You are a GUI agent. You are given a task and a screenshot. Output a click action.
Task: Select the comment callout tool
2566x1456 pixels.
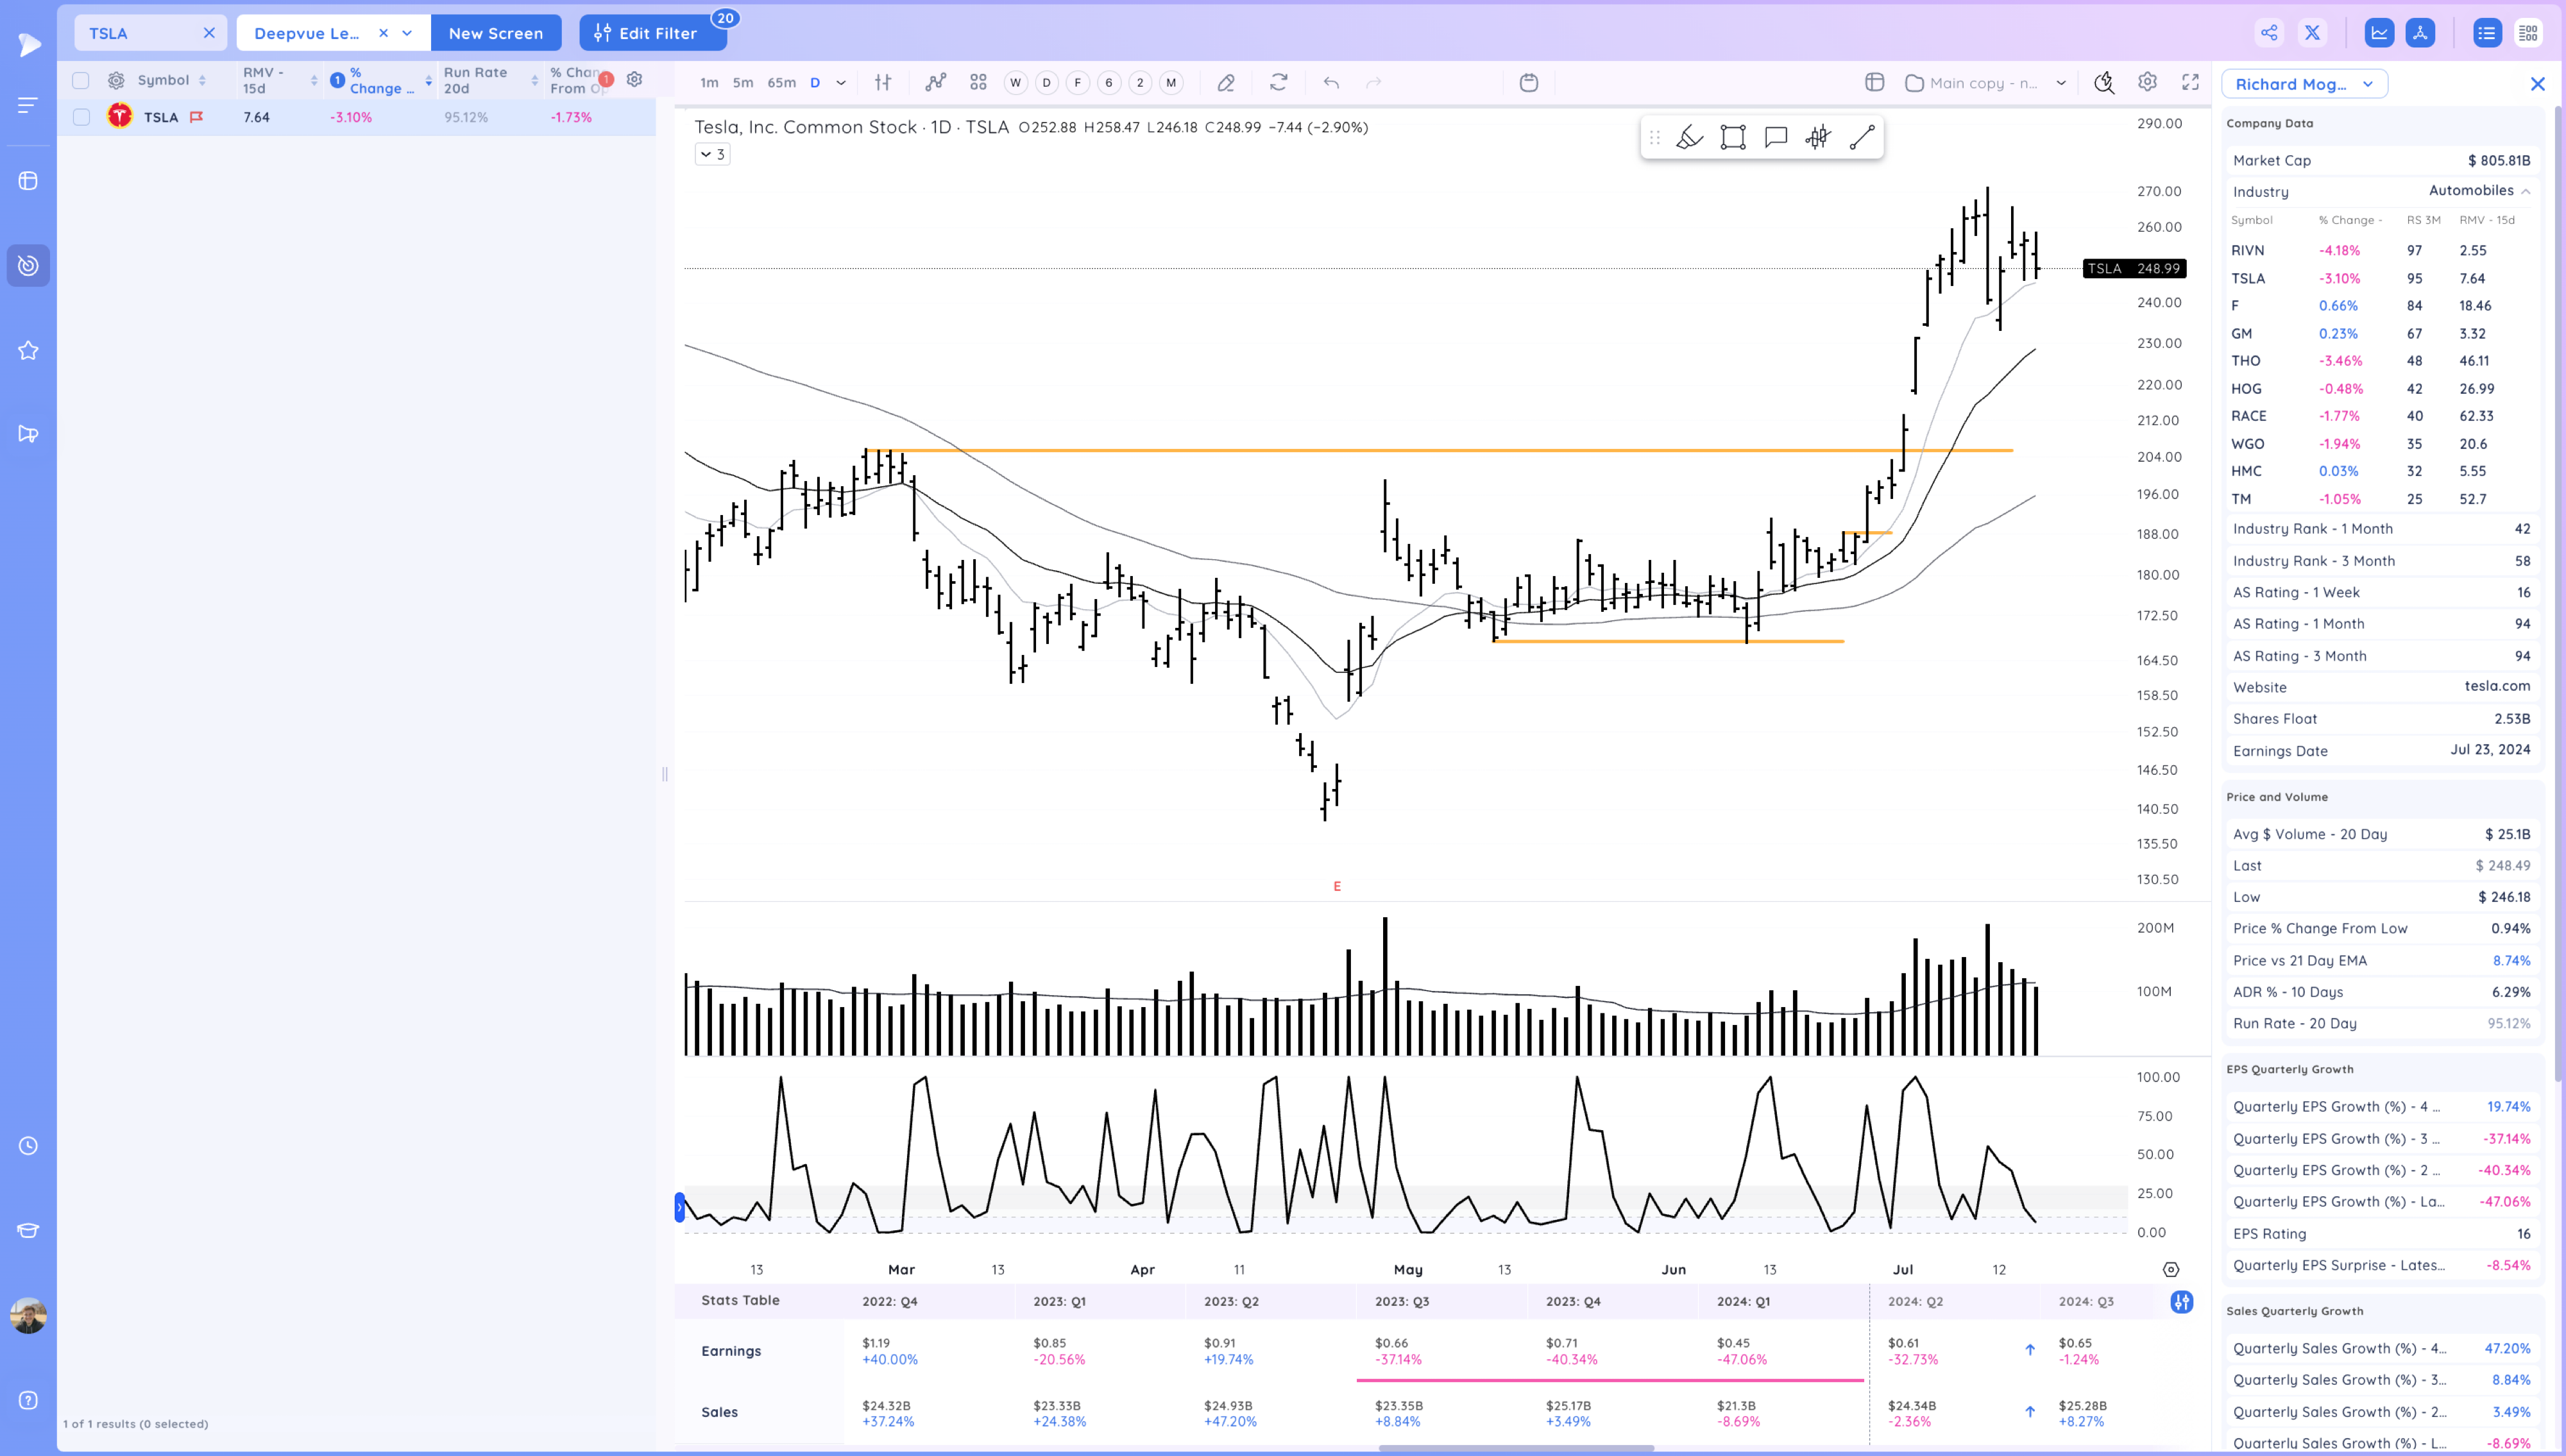1776,138
